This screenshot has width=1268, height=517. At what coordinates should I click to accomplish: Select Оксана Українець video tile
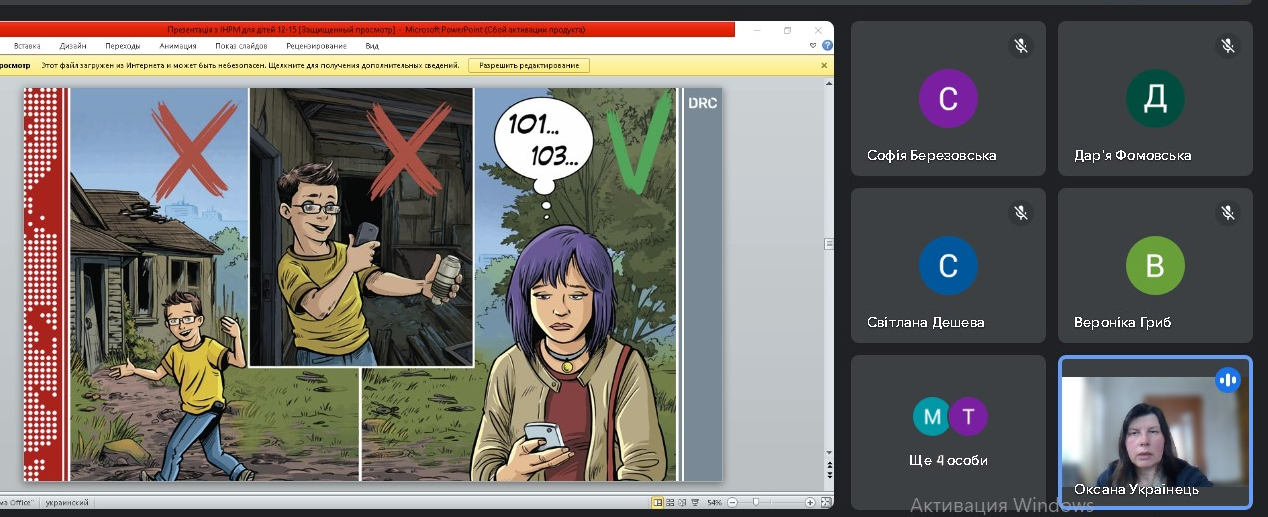pos(1155,432)
